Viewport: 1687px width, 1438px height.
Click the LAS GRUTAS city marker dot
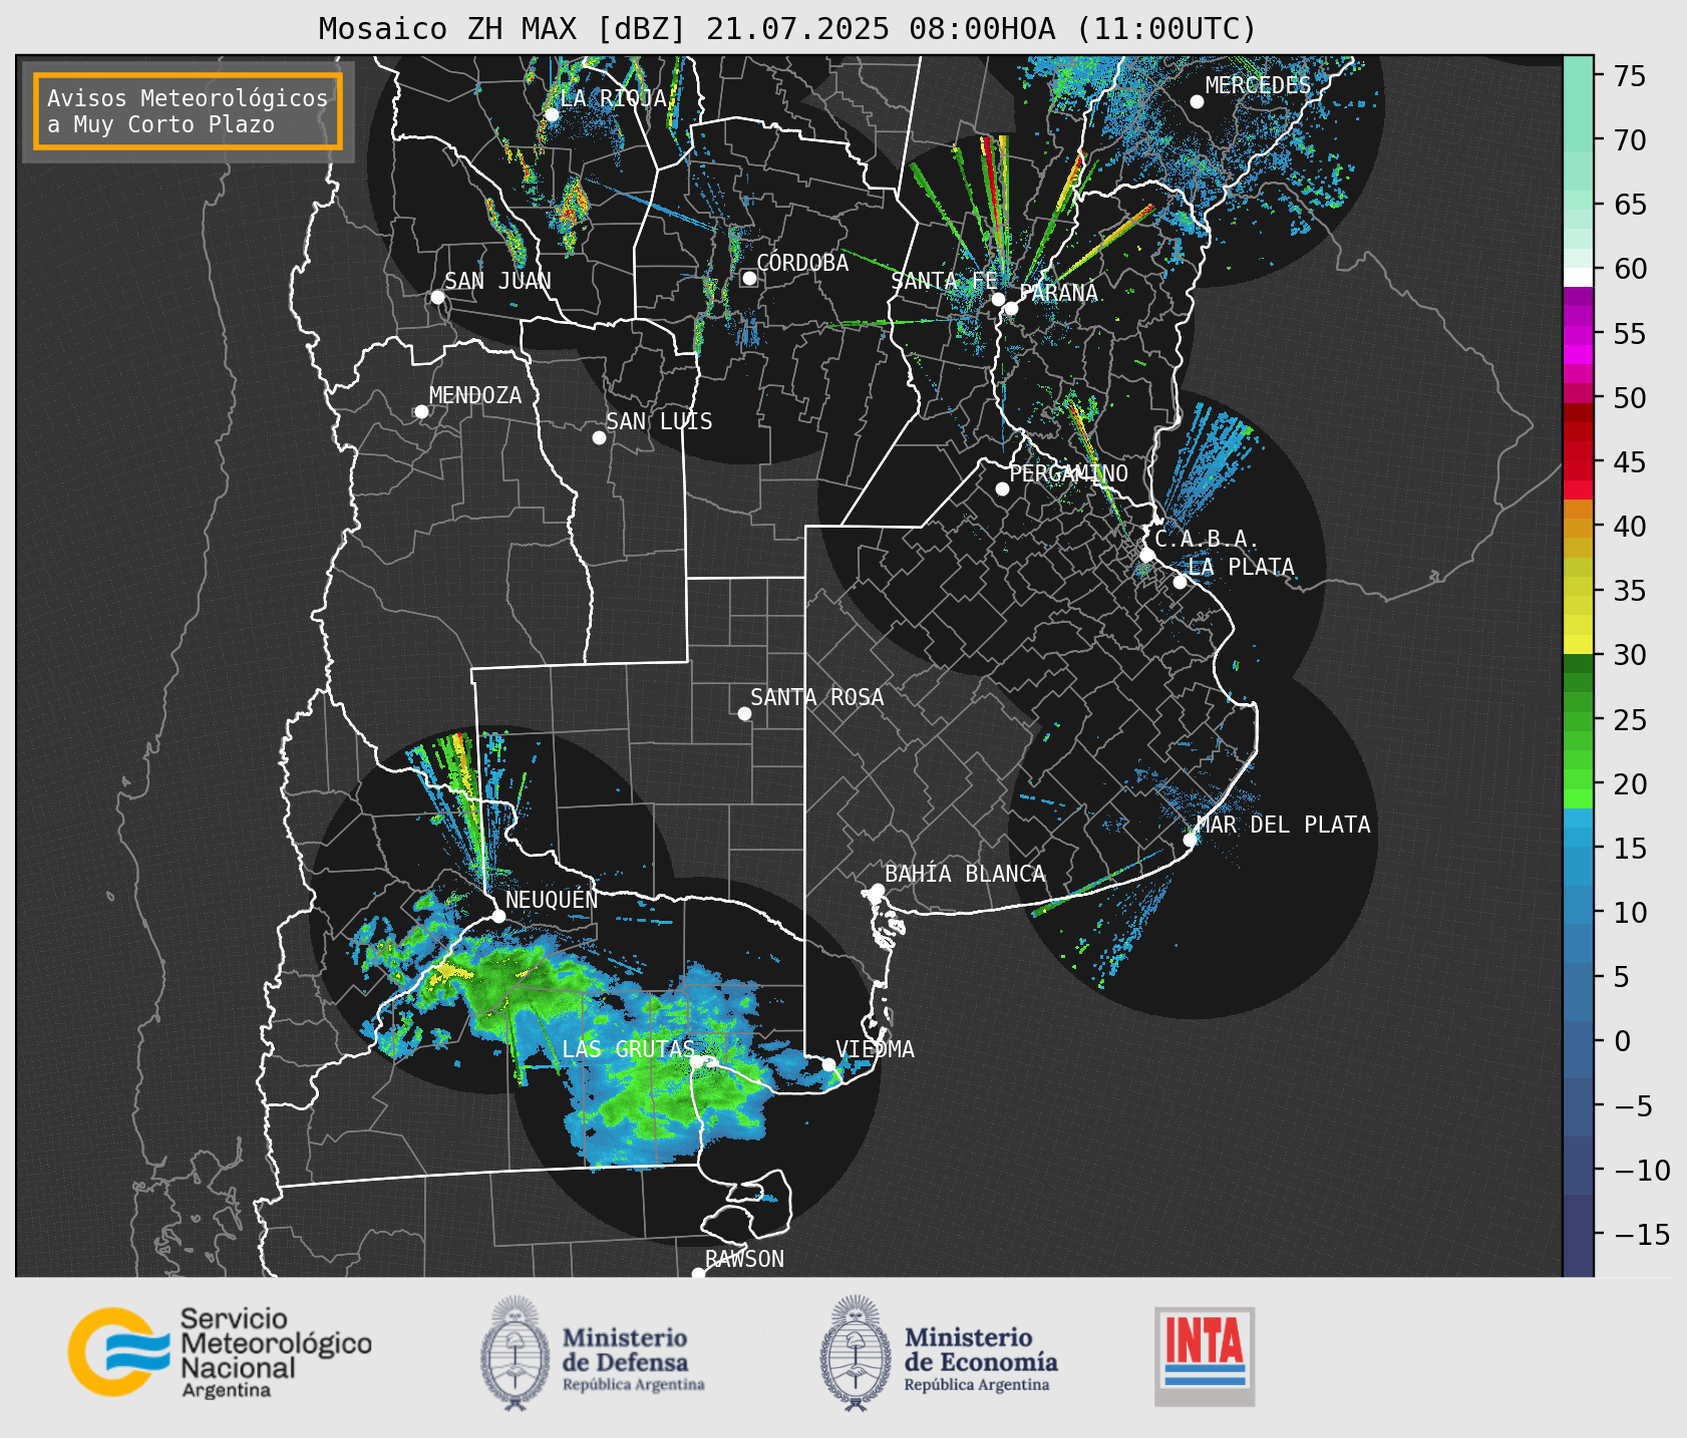tap(697, 1062)
